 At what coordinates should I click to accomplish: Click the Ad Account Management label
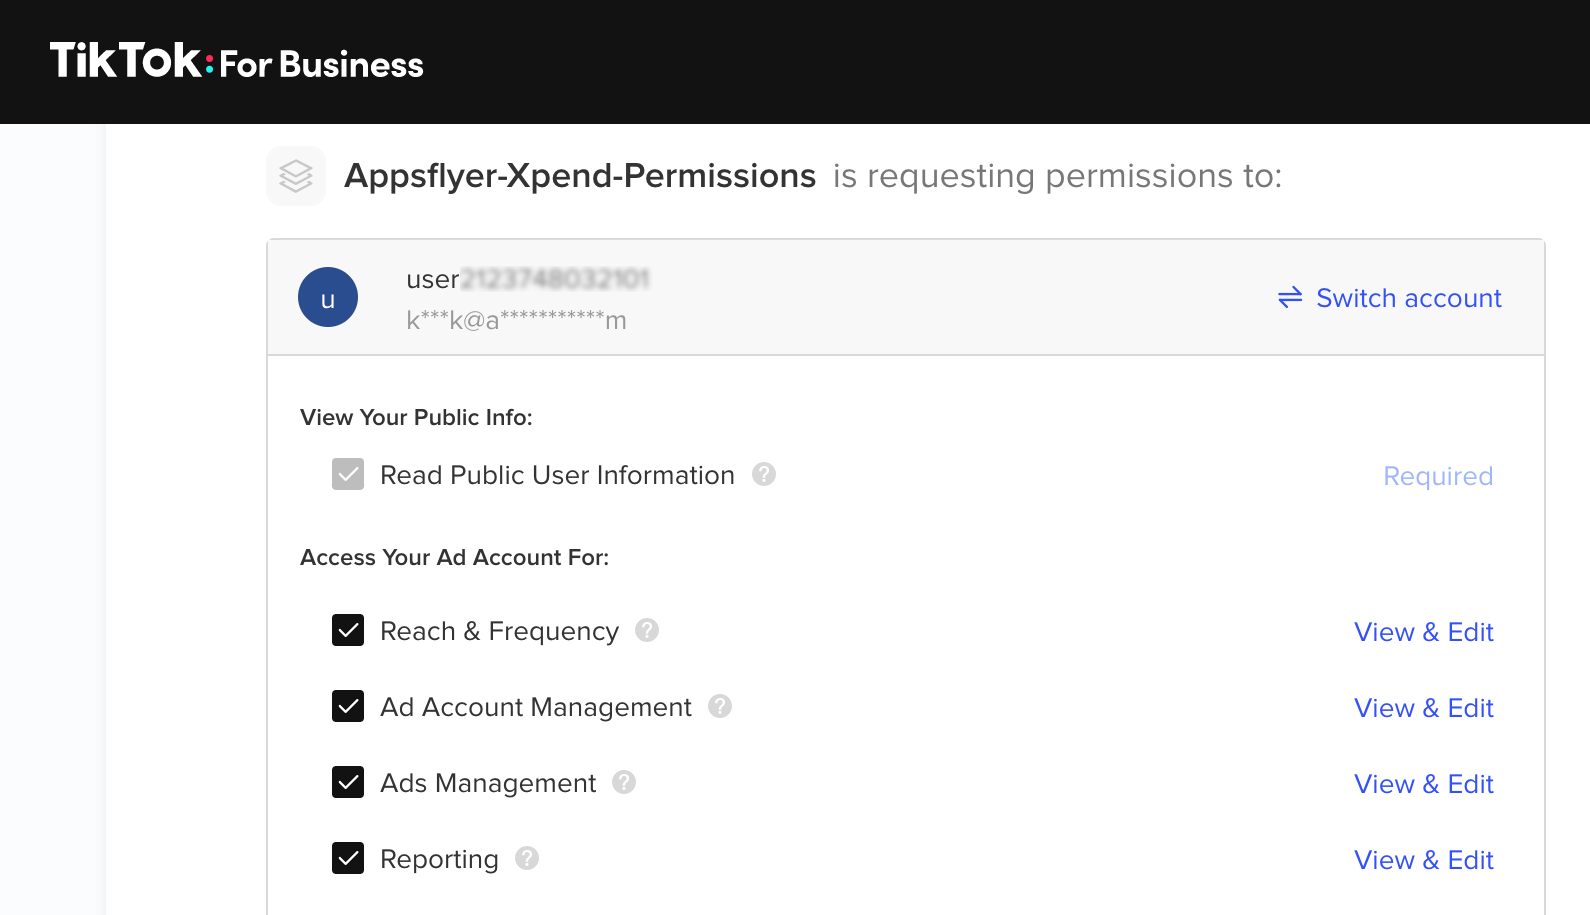coord(535,707)
